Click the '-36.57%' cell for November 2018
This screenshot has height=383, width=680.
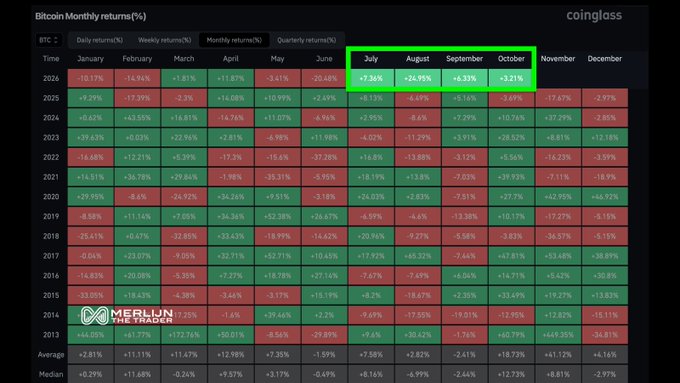(558, 236)
